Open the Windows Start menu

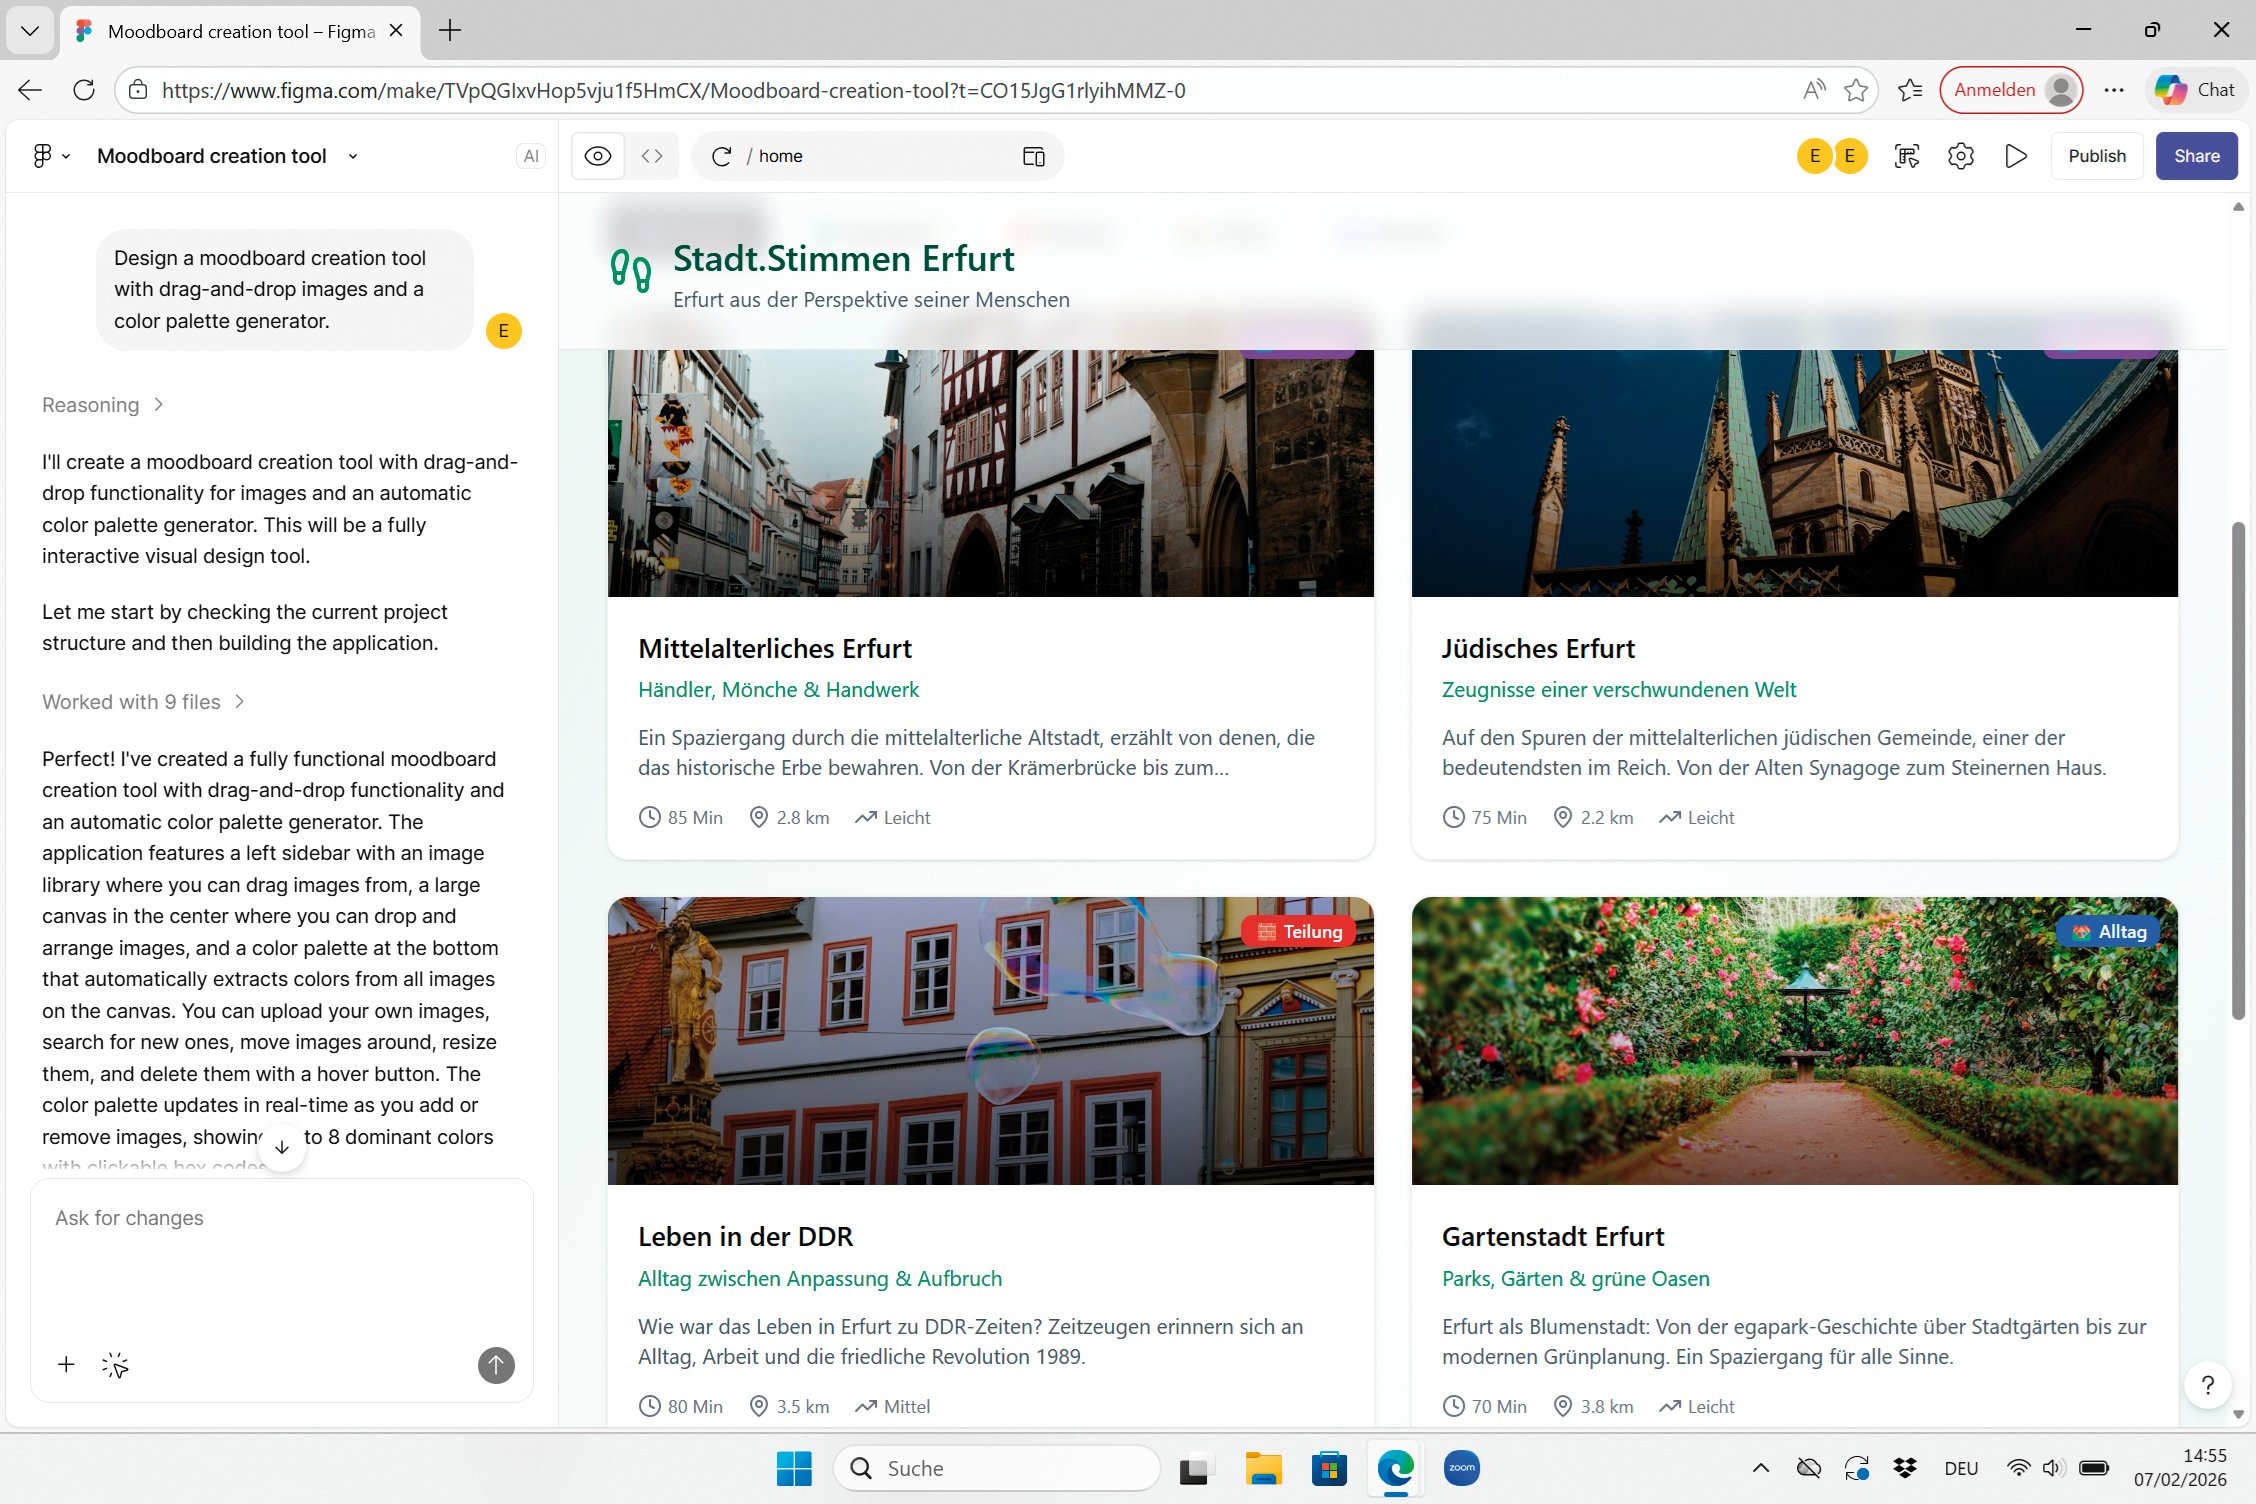[794, 1468]
